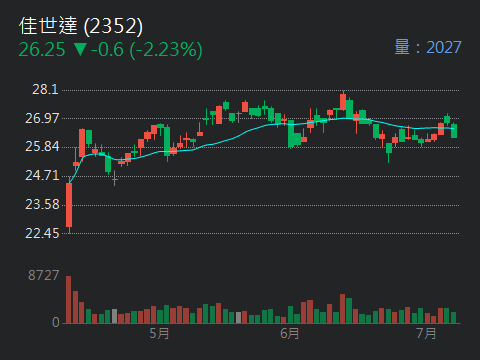Click the green down-triangle price change indicator
The image size is (480, 360).
click(80, 49)
